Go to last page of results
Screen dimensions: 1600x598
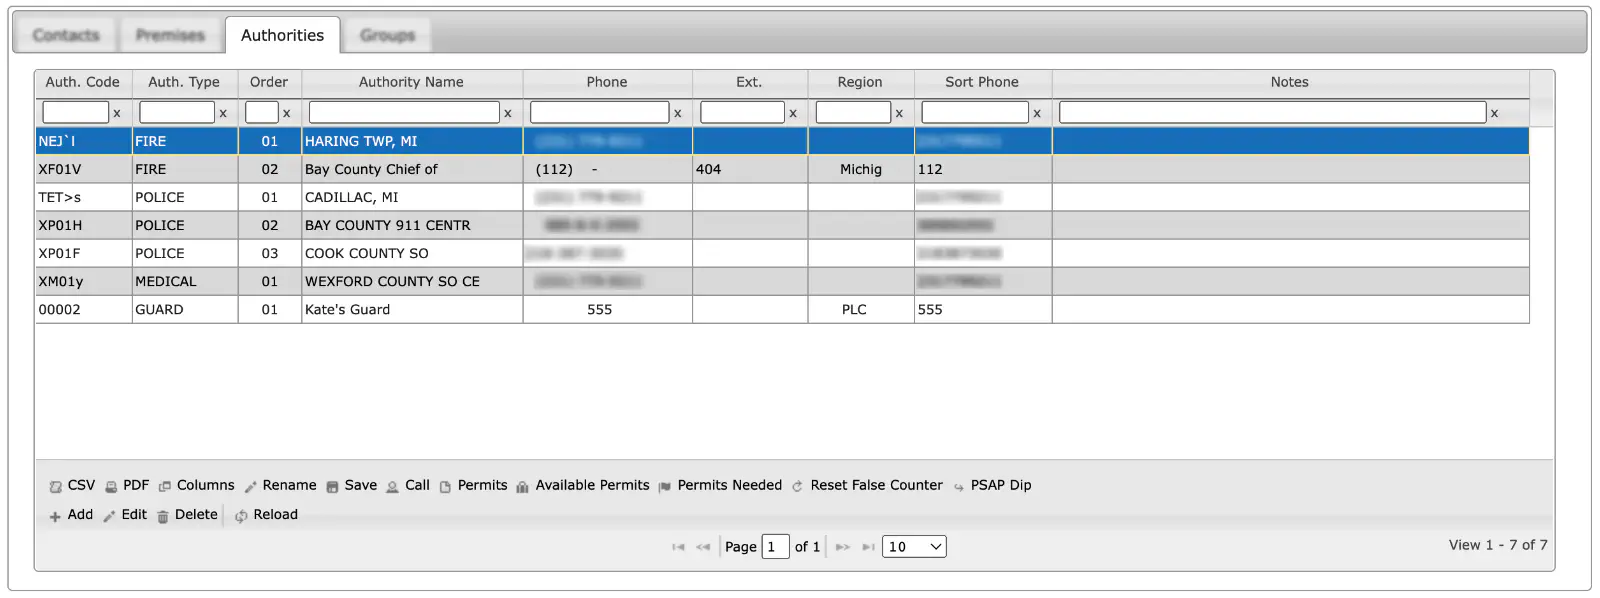pos(868,547)
